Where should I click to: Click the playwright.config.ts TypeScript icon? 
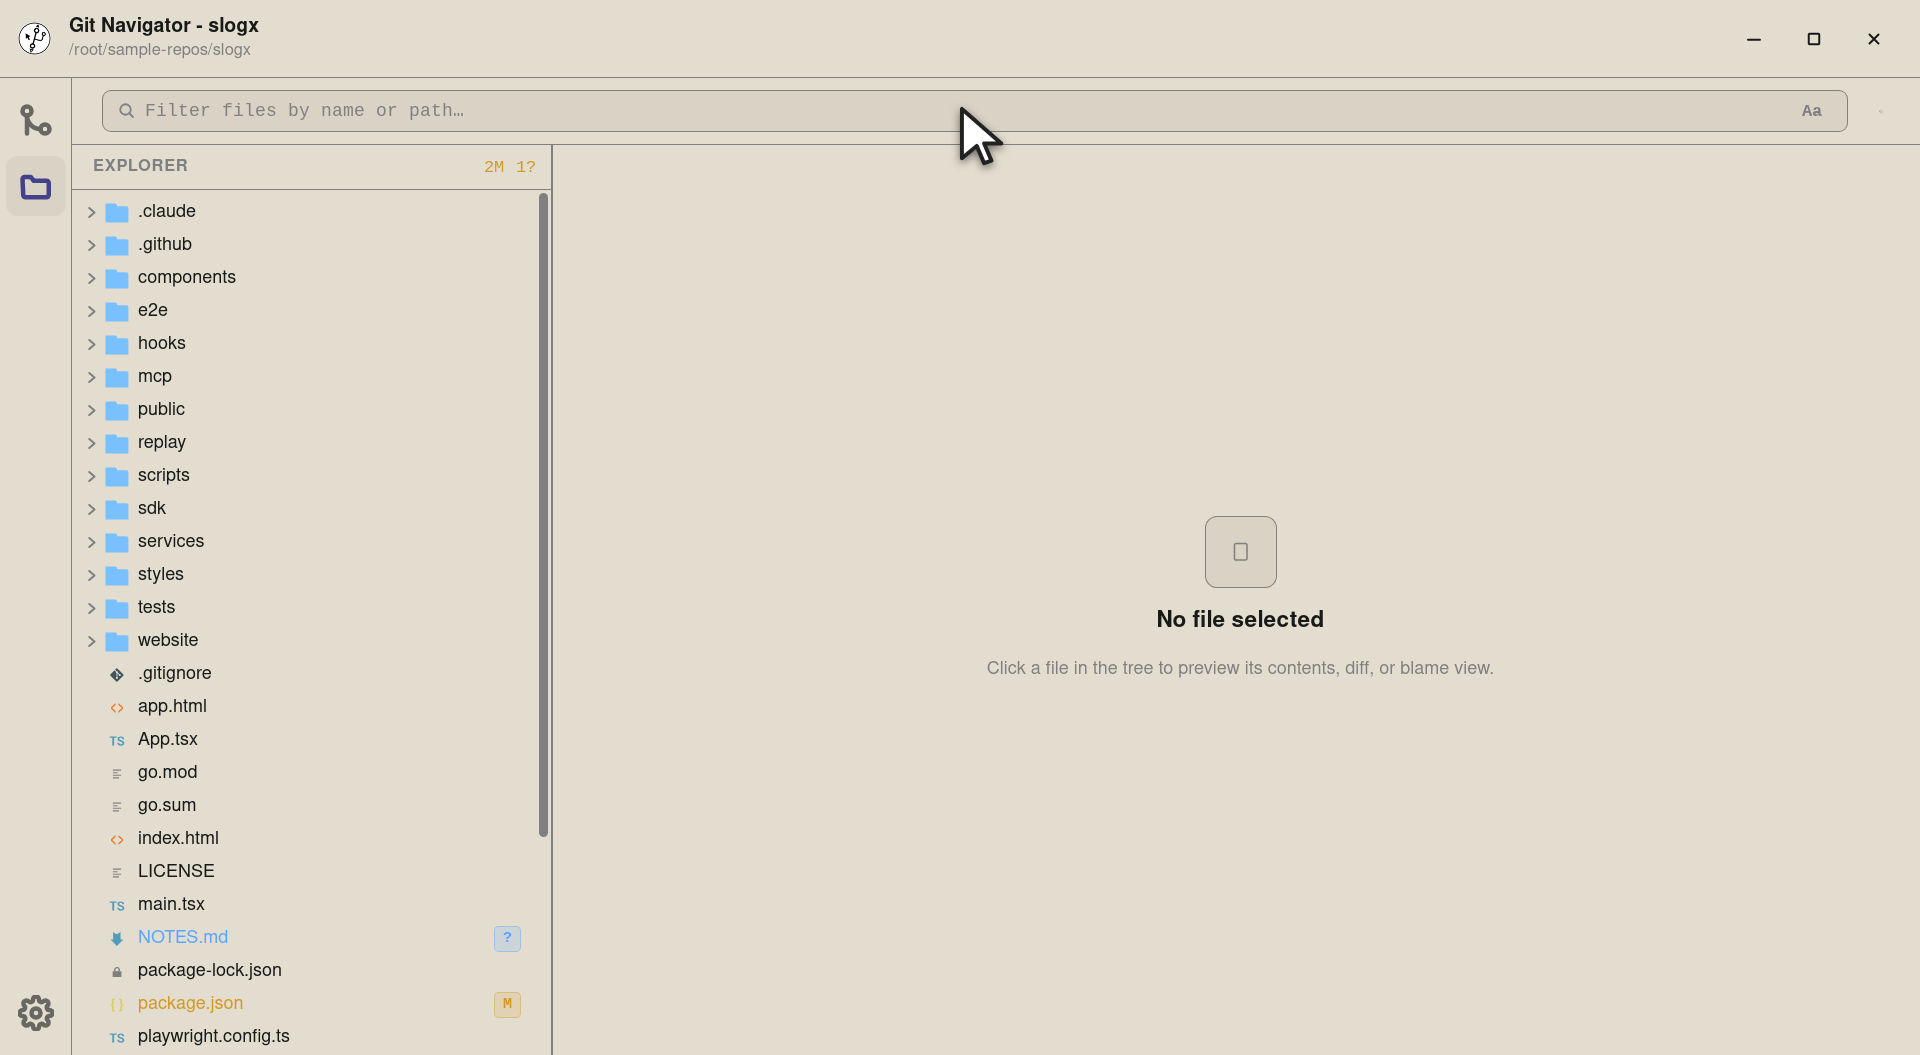117,1037
